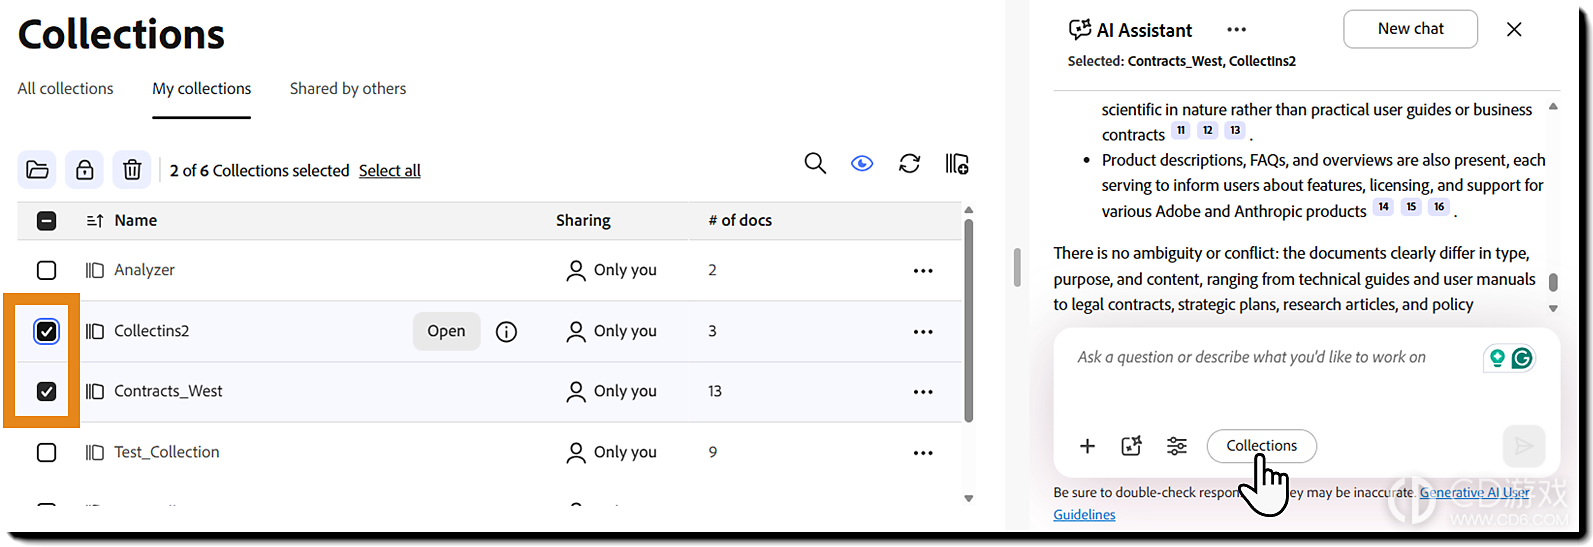The image size is (1593, 547).
Task: Click the doc count 9 cell
Action: pyautogui.click(x=712, y=452)
